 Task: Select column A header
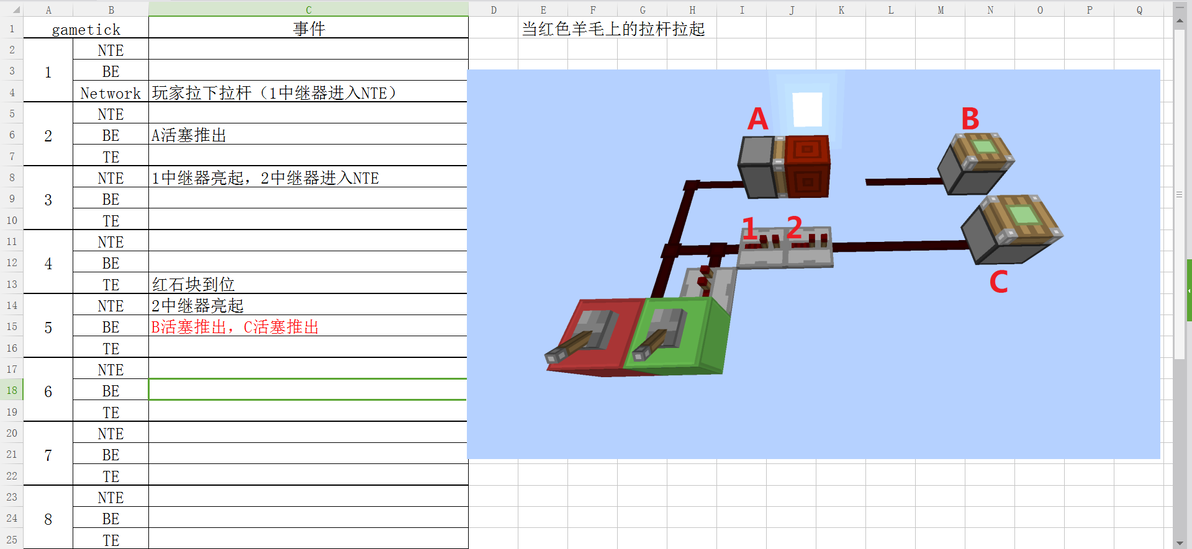[49, 10]
